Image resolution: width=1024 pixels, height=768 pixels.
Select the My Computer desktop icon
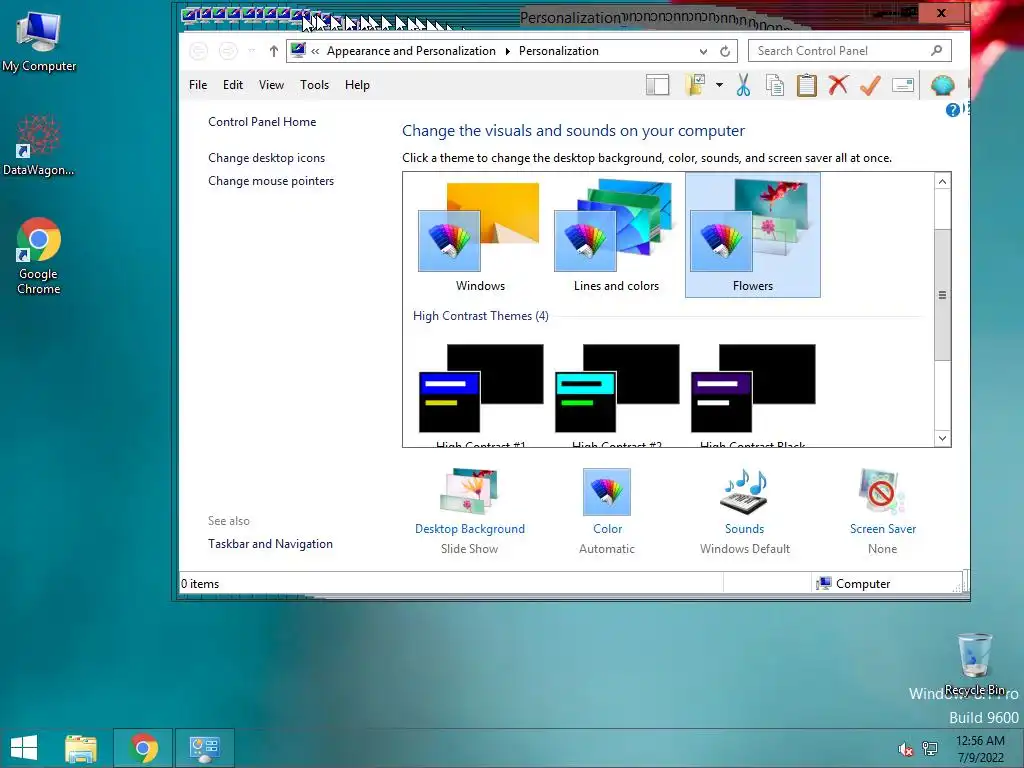(39, 40)
